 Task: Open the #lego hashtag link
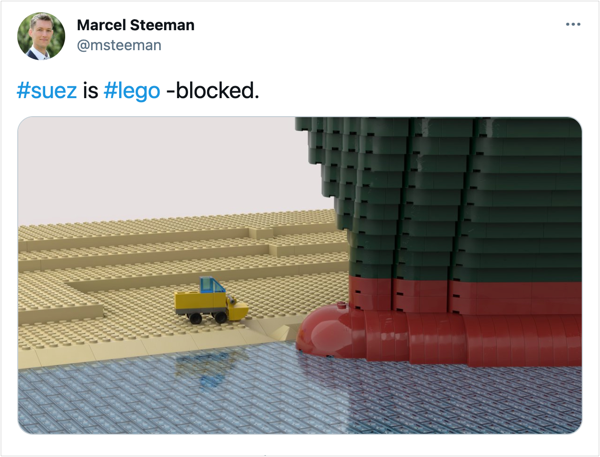[132, 91]
